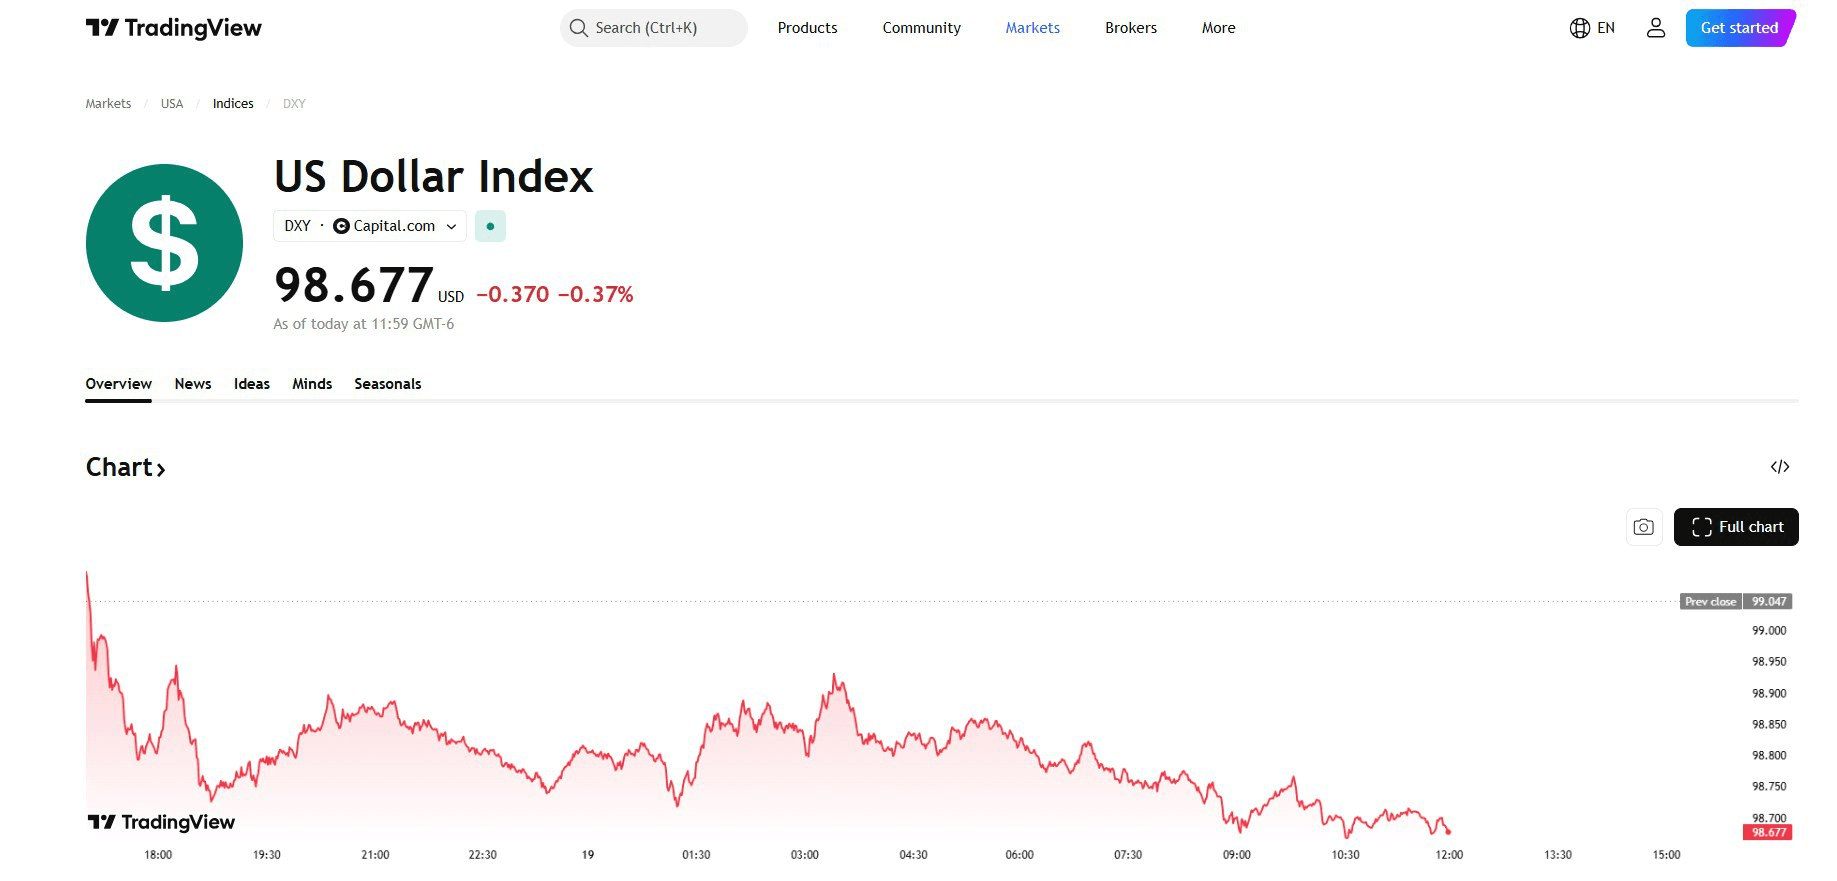Click the green market status dot
Image resolution: width=1837 pixels, height=881 pixels.
pos(490,226)
